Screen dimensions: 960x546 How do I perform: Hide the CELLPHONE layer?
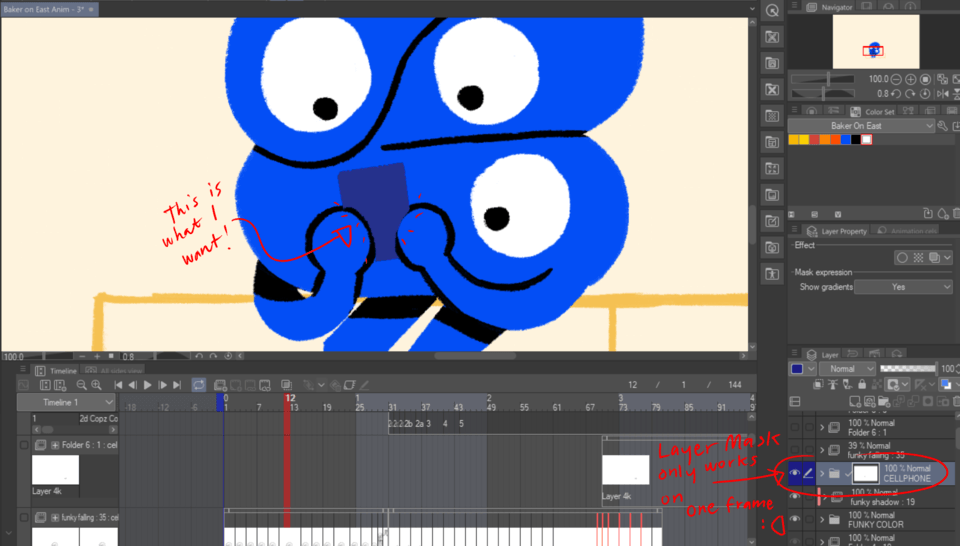(x=795, y=473)
